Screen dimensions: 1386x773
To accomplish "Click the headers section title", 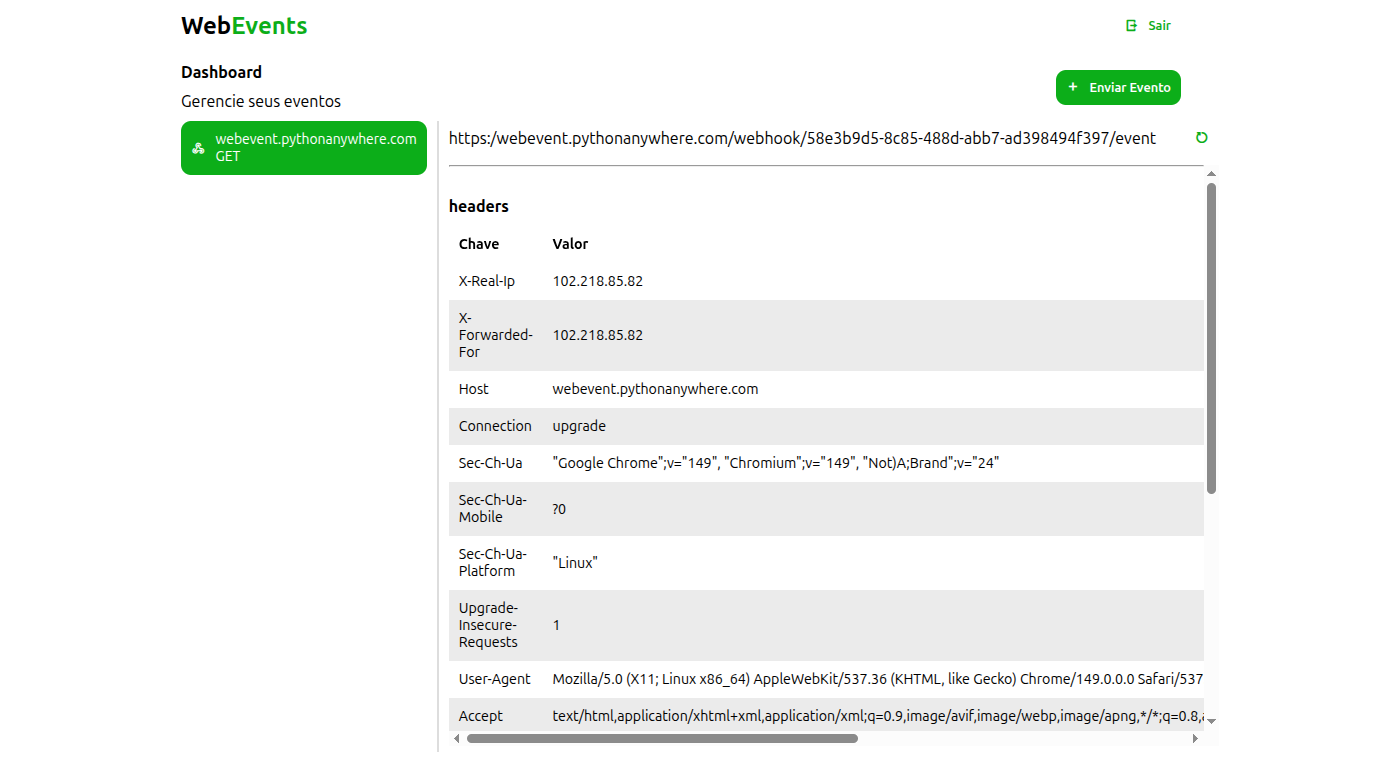I will (x=479, y=206).
